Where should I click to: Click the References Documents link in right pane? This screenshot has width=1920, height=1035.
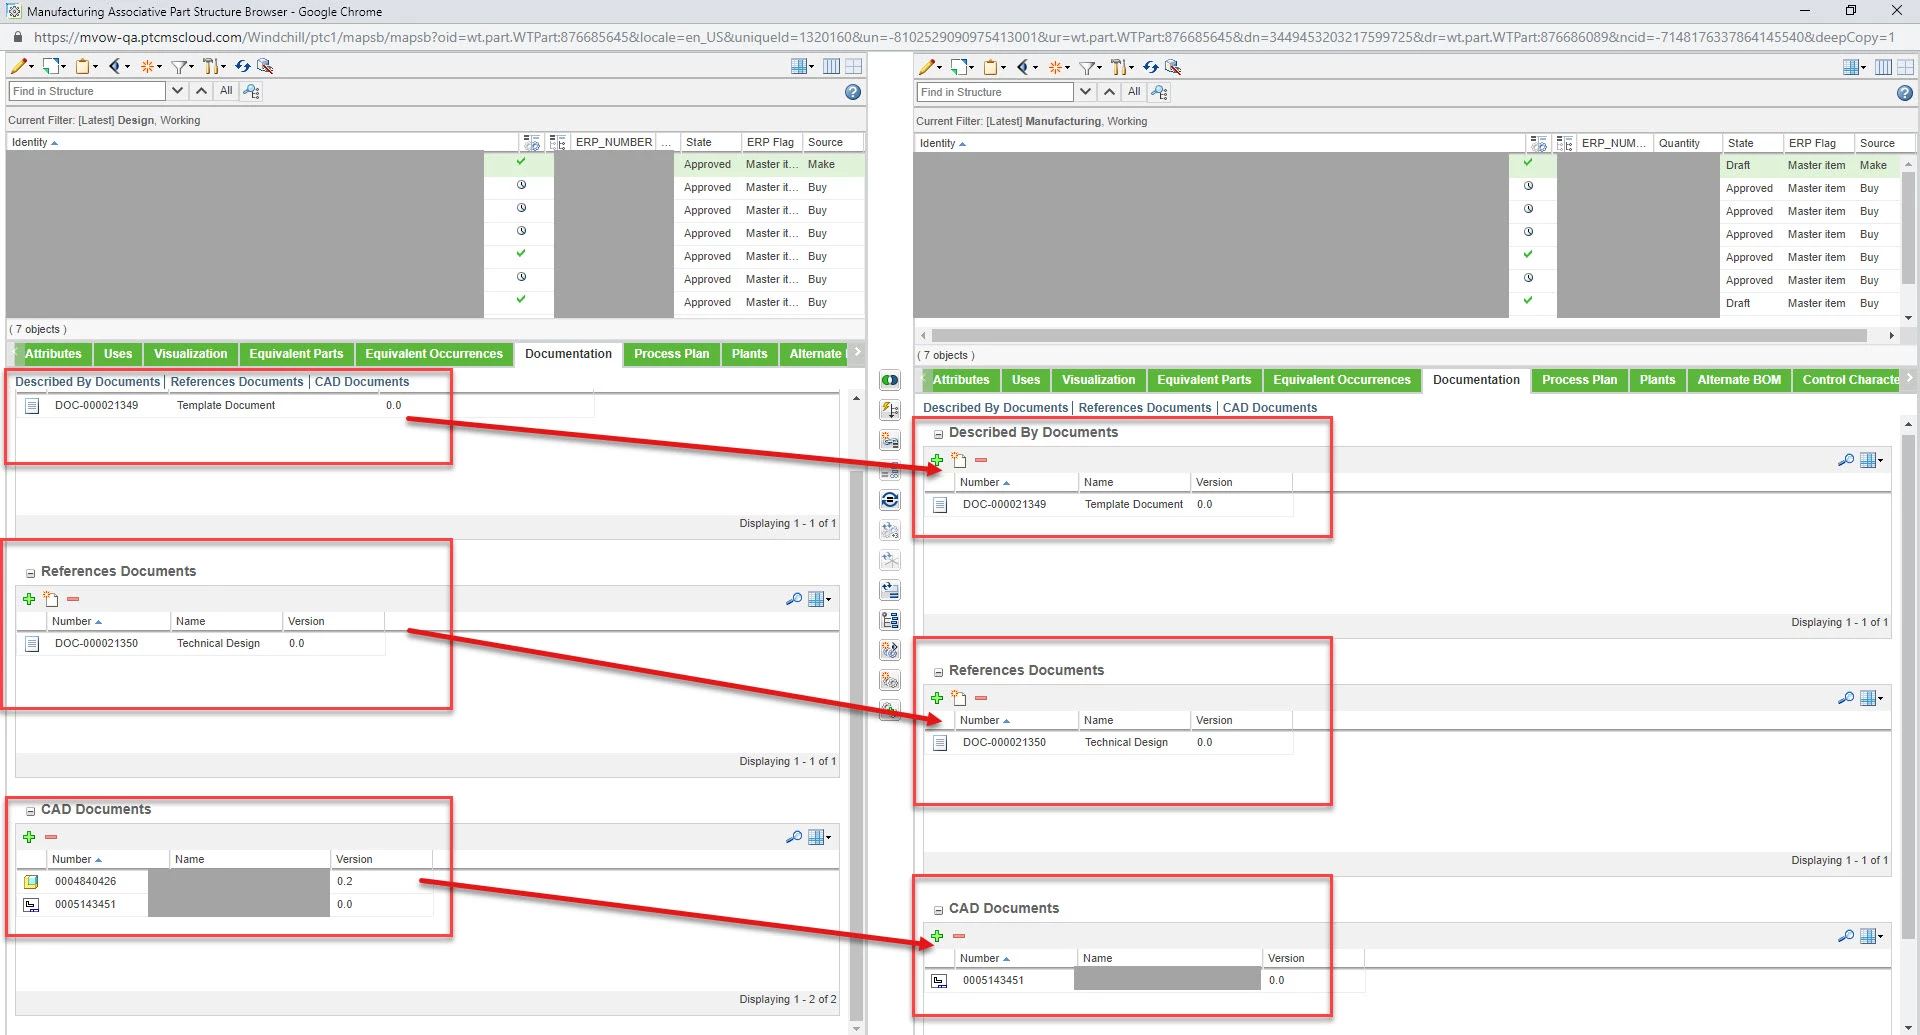1144,408
